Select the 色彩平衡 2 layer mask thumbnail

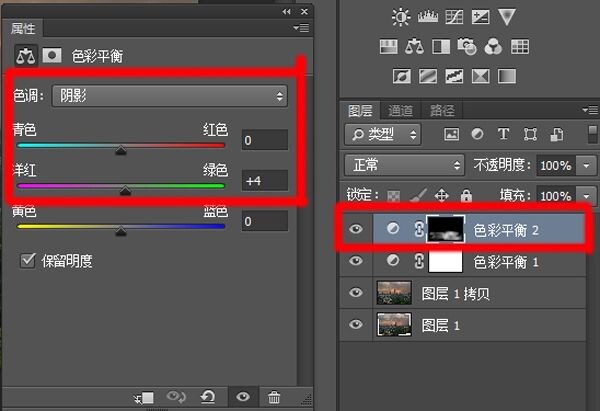tap(446, 229)
